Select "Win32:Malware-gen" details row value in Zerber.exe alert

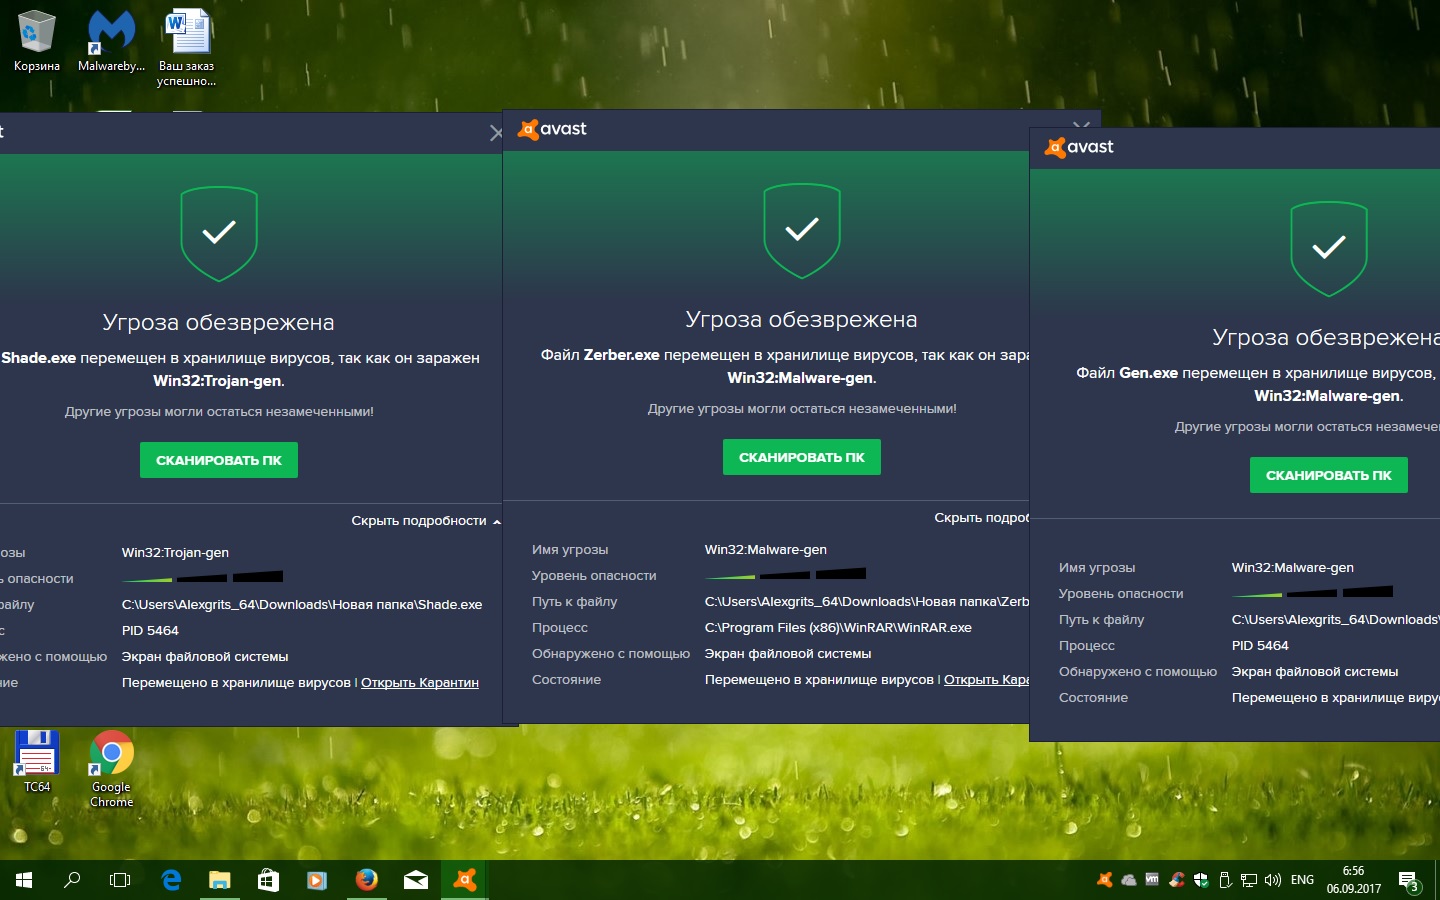coord(766,550)
